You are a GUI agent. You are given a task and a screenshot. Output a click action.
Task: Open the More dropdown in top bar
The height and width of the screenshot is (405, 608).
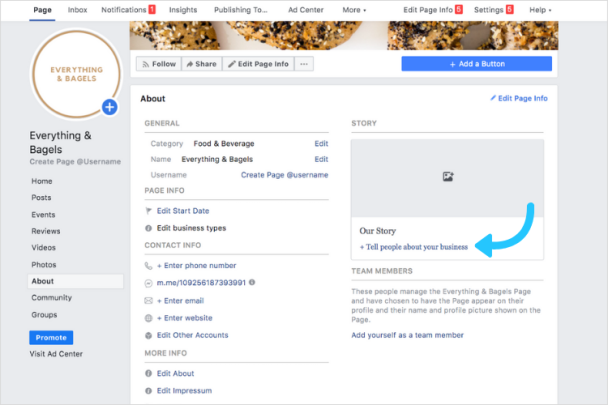coord(353,9)
